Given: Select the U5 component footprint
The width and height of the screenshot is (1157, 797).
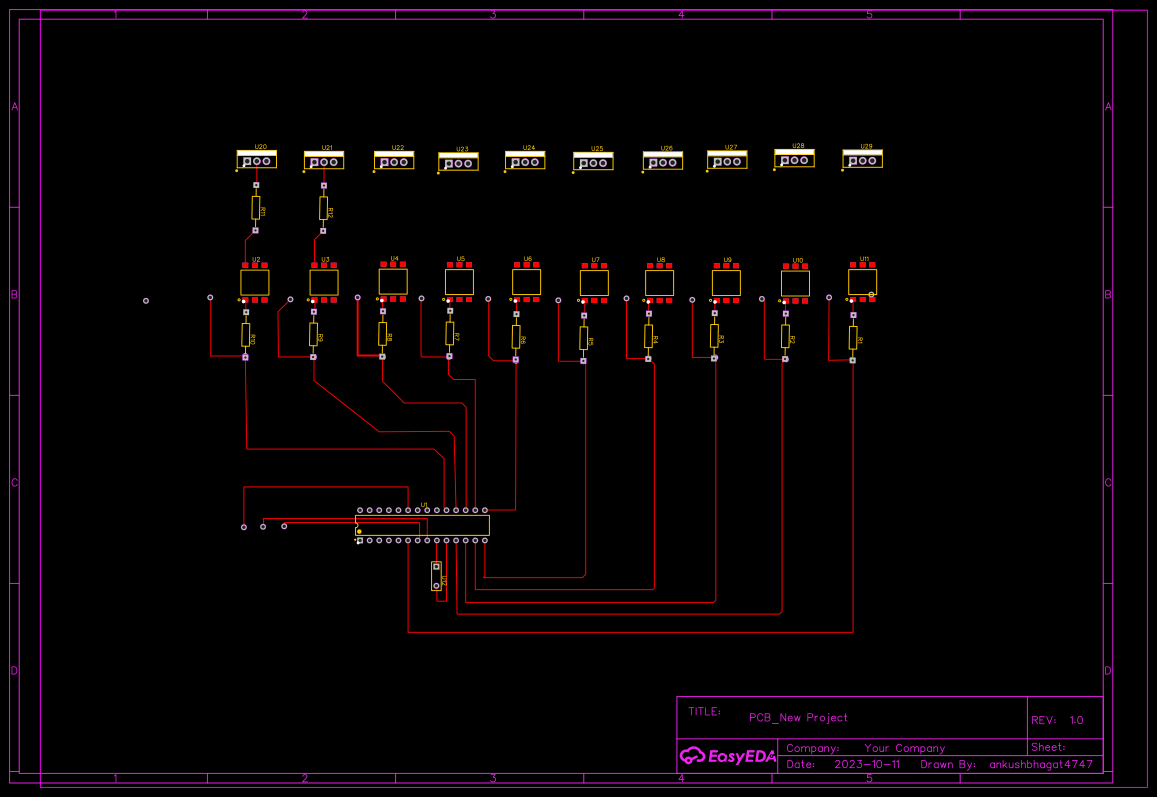Looking at the screenshot, I should point(459,282).
